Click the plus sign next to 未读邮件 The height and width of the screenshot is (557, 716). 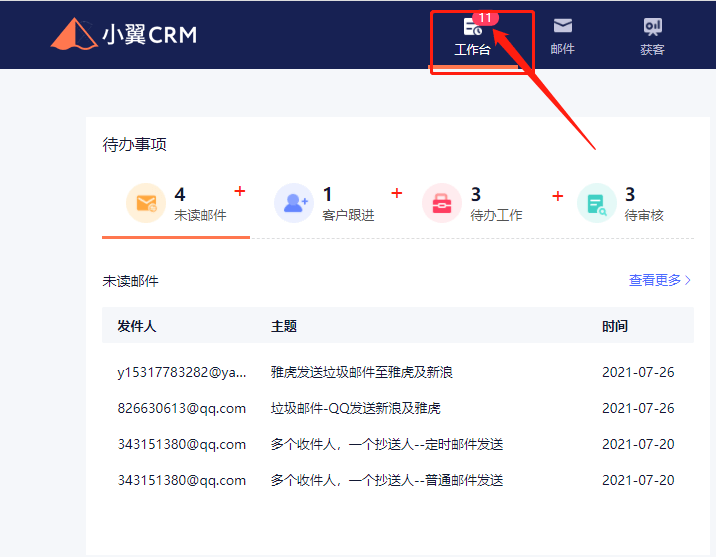(x=240, y=191)
